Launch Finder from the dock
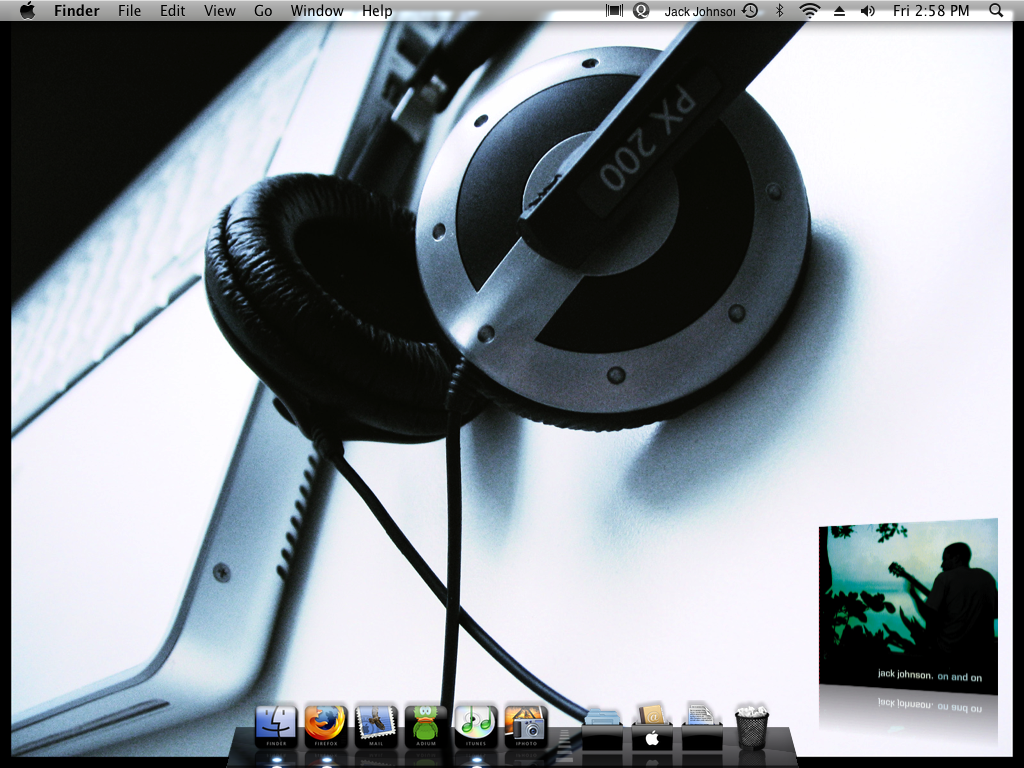1024x768 pixels. point(276,726)
